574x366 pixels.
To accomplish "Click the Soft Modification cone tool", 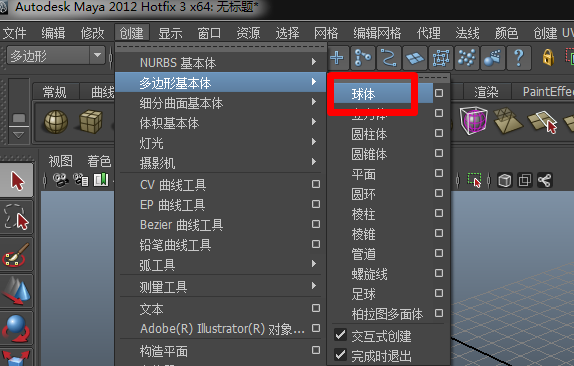I will [17, 291].
